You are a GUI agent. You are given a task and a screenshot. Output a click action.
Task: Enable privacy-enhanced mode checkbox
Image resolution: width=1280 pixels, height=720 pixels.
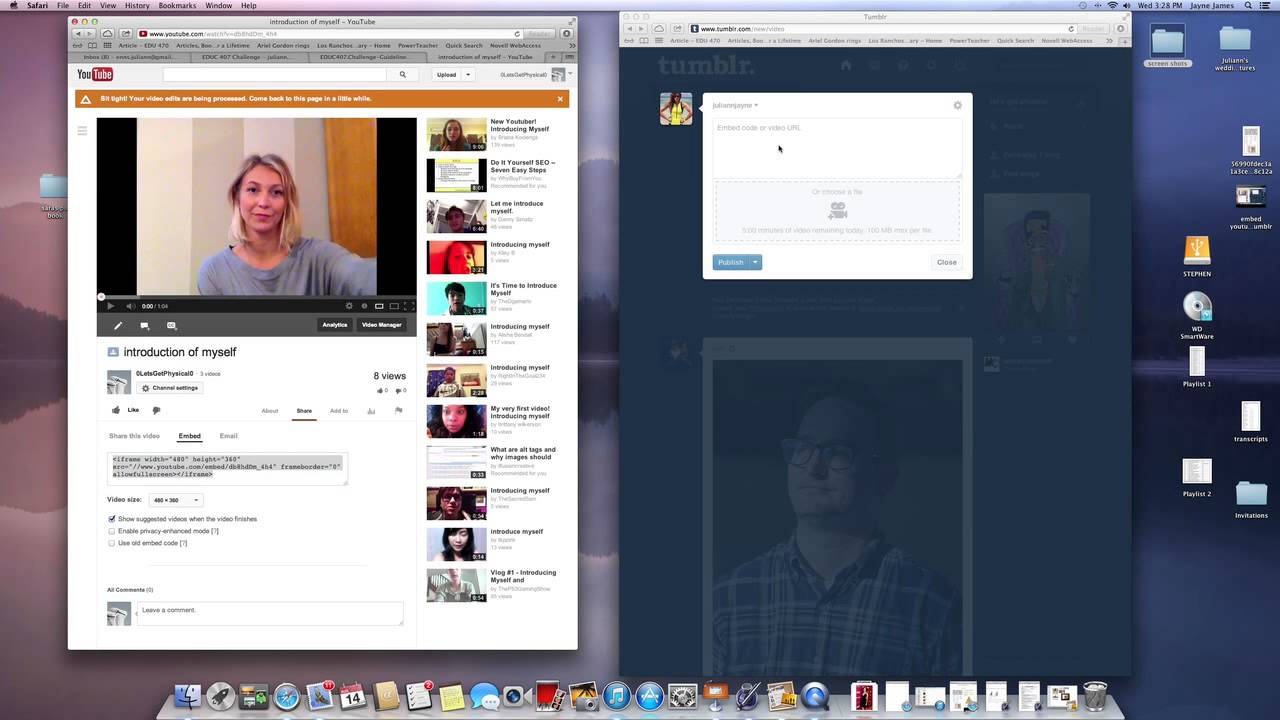click(x=112, y=531)
